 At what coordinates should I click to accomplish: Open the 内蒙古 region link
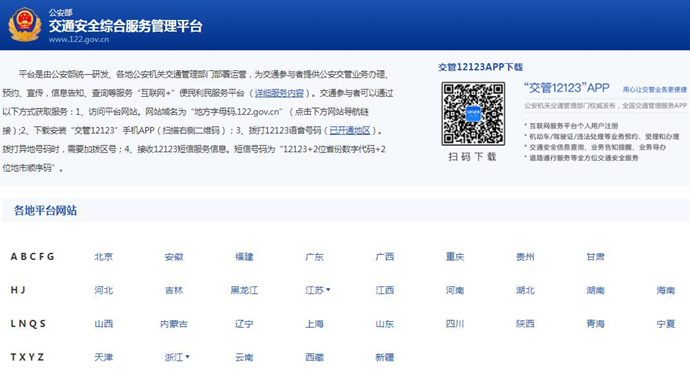pos(174,324)
